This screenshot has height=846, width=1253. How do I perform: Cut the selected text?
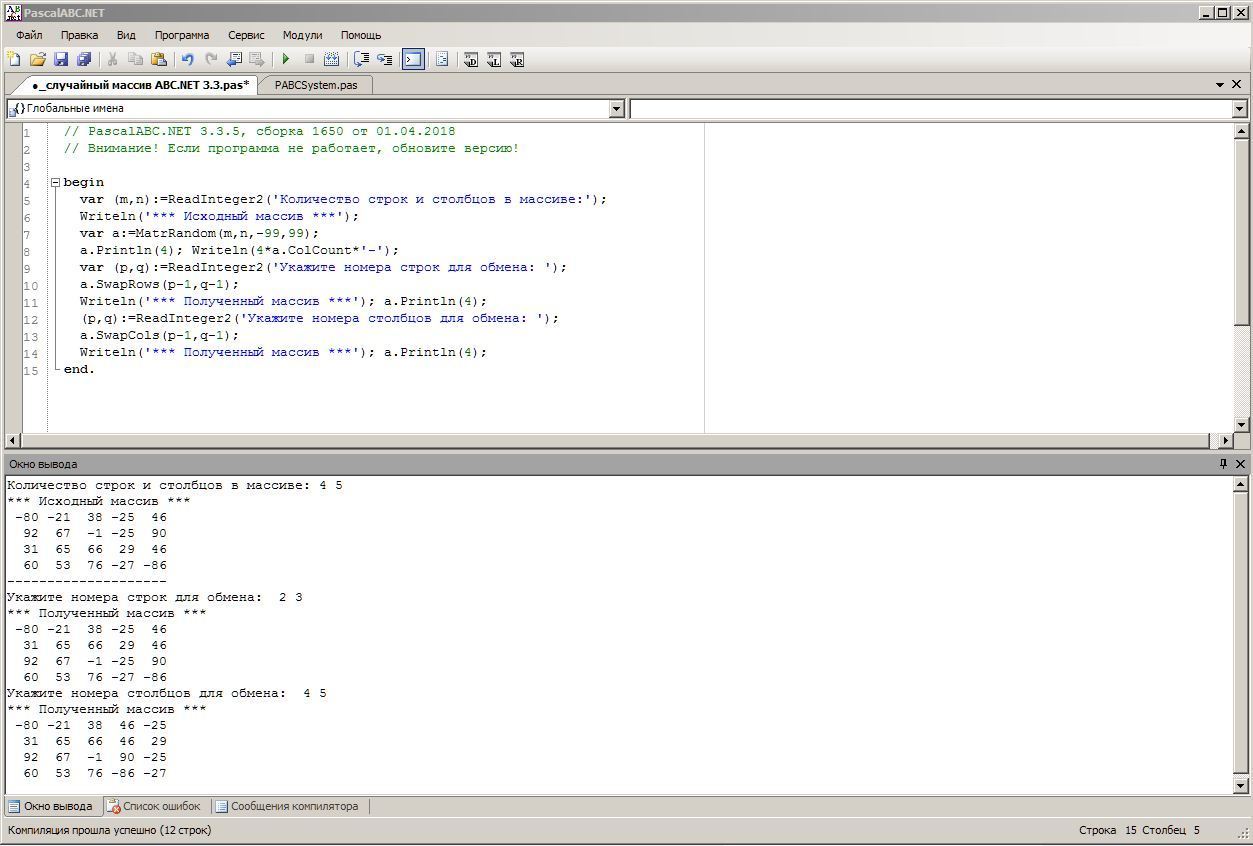[113, 60]
